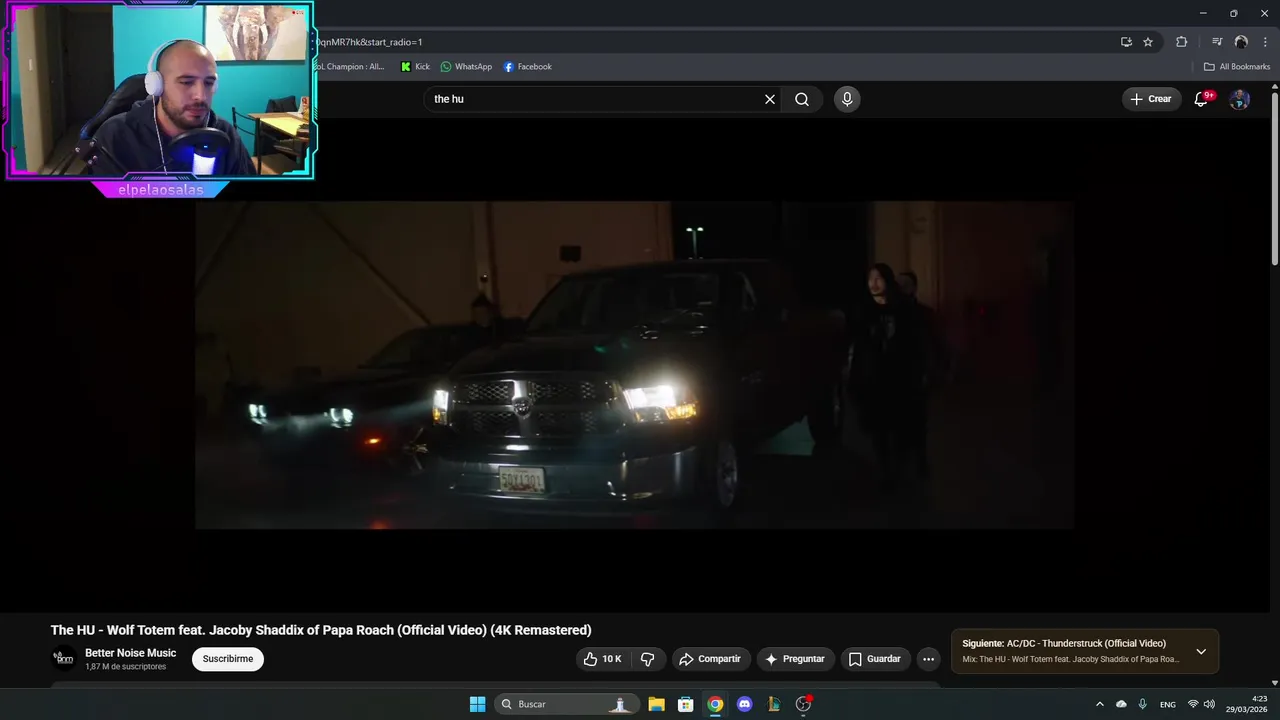This screenshot has width=1280, height=720.
Task: Open the WhatsApp bookmark
Action: point(466,67)
